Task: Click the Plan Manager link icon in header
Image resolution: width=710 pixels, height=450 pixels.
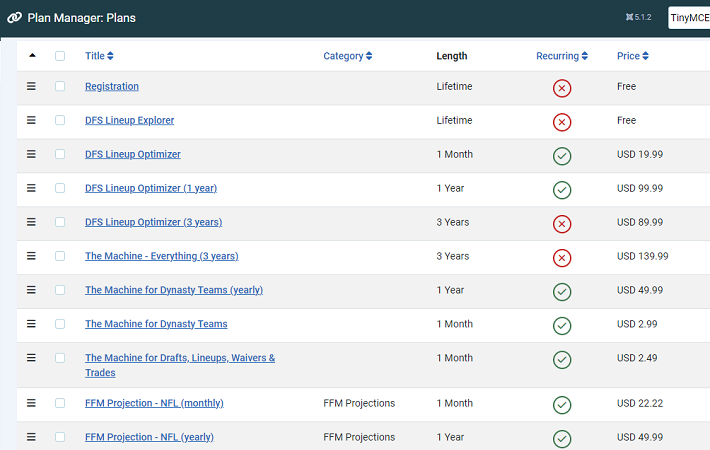Action: click(14, 18)
